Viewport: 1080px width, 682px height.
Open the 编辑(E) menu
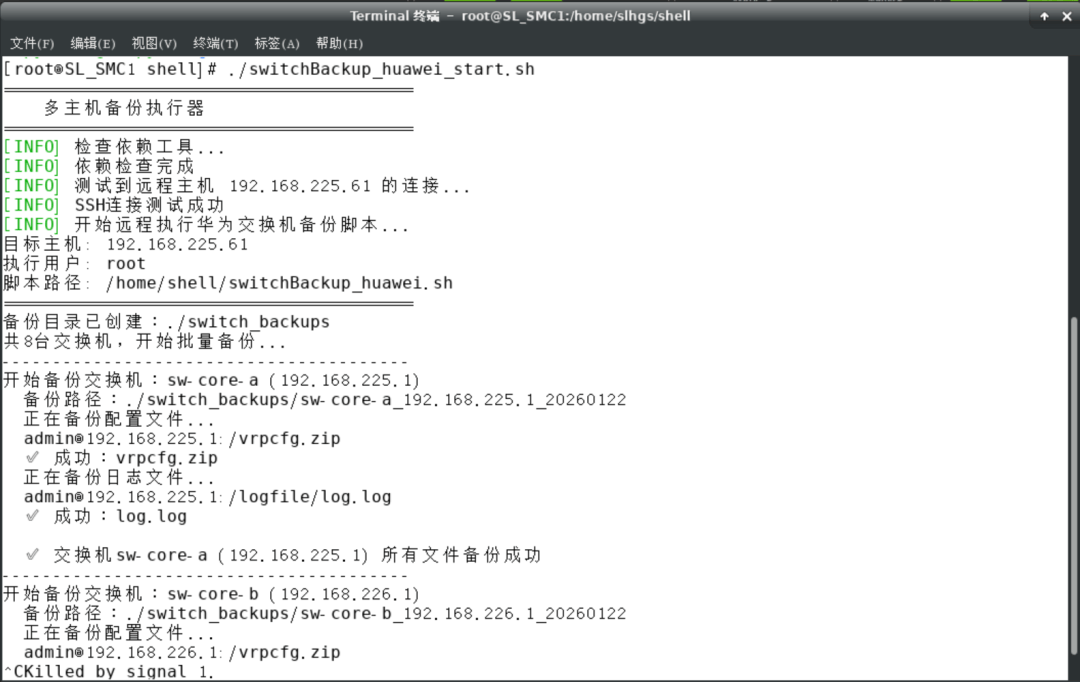click(93, 44)
